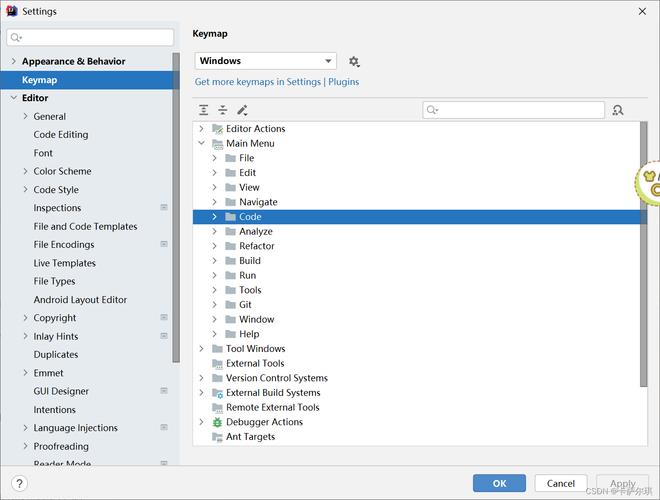Viewport: 660px width, 500px height.
Task: Select Refactor in the keymap tree
Action: tap(256, 246)
